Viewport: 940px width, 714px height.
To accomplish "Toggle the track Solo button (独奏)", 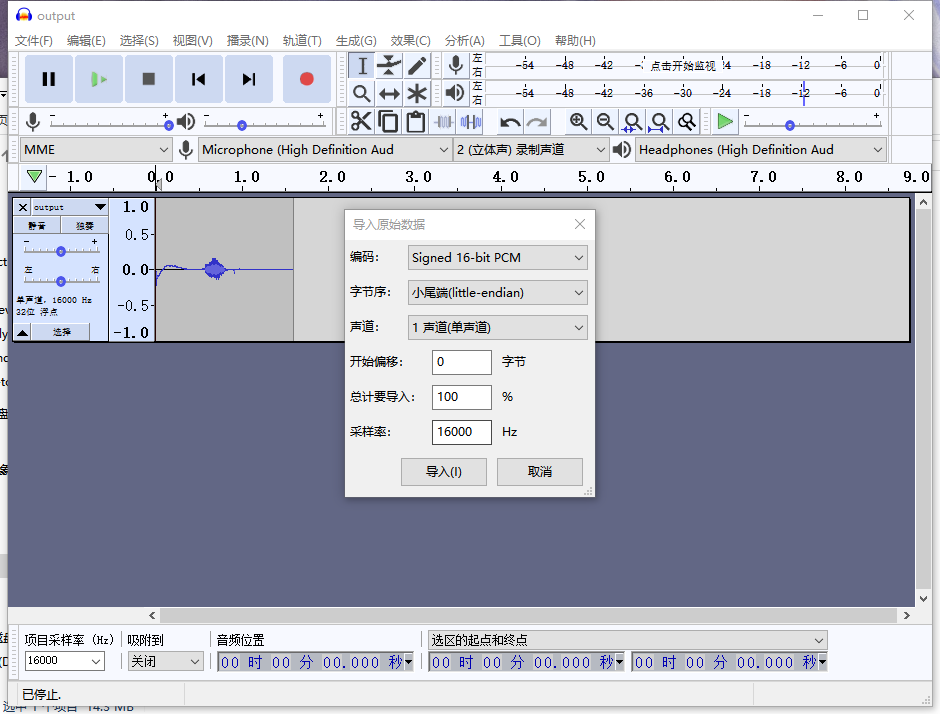I will (x=85, y=226).
